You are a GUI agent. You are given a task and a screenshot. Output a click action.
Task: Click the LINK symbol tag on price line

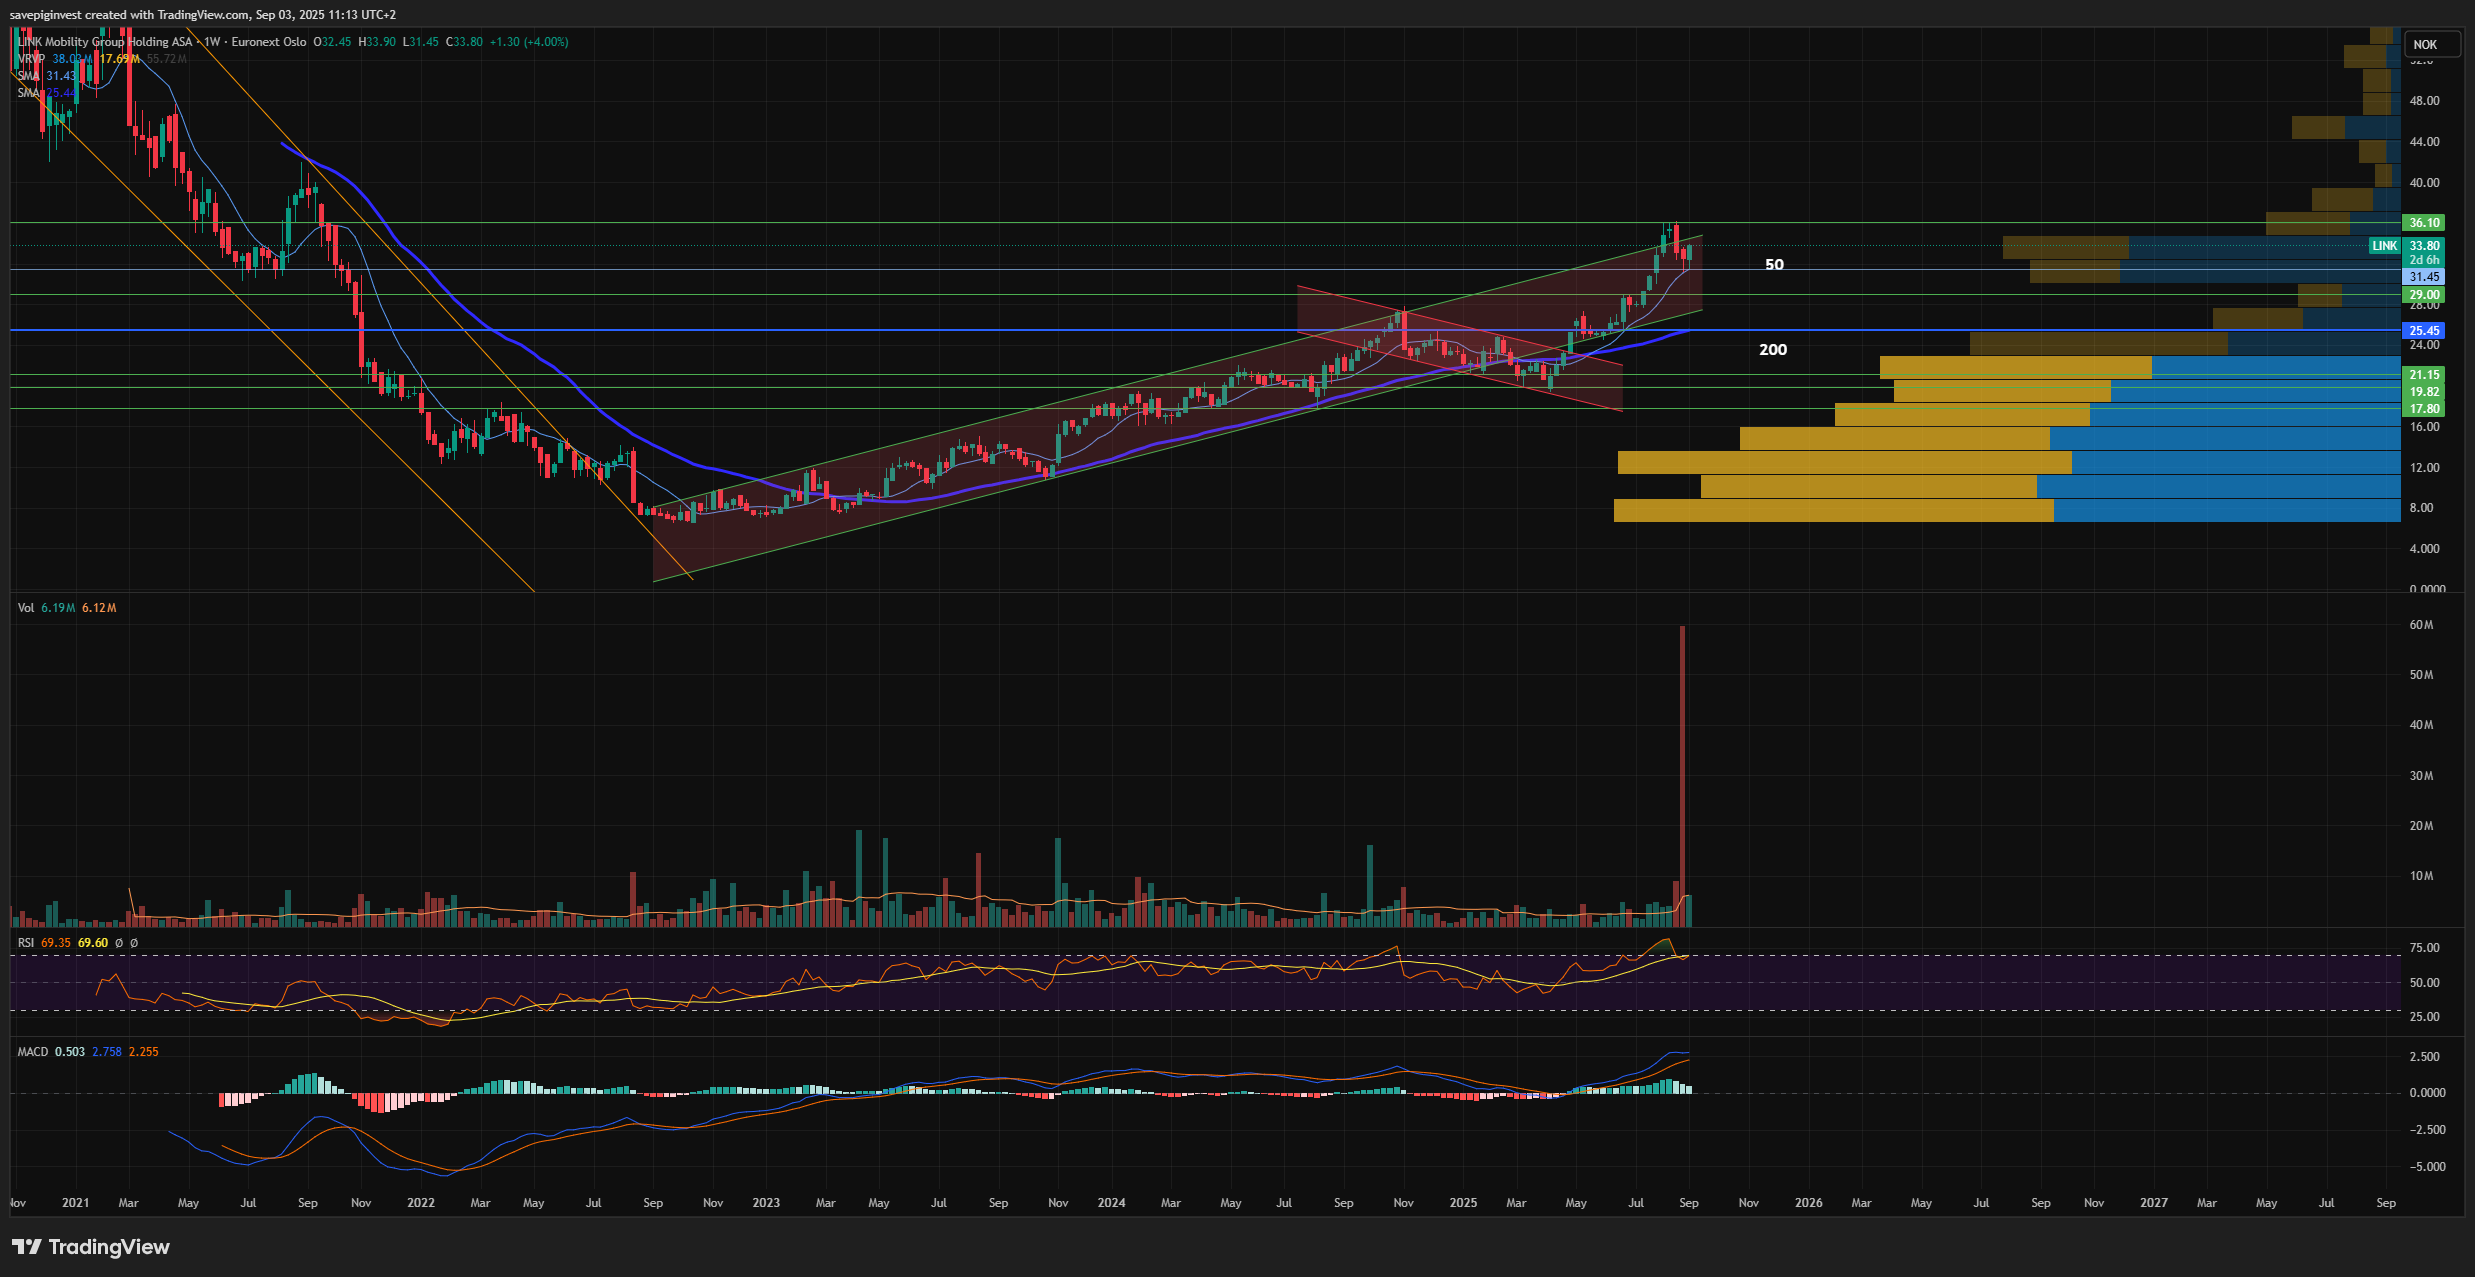pyautogui.click(x=2385, y=246)
